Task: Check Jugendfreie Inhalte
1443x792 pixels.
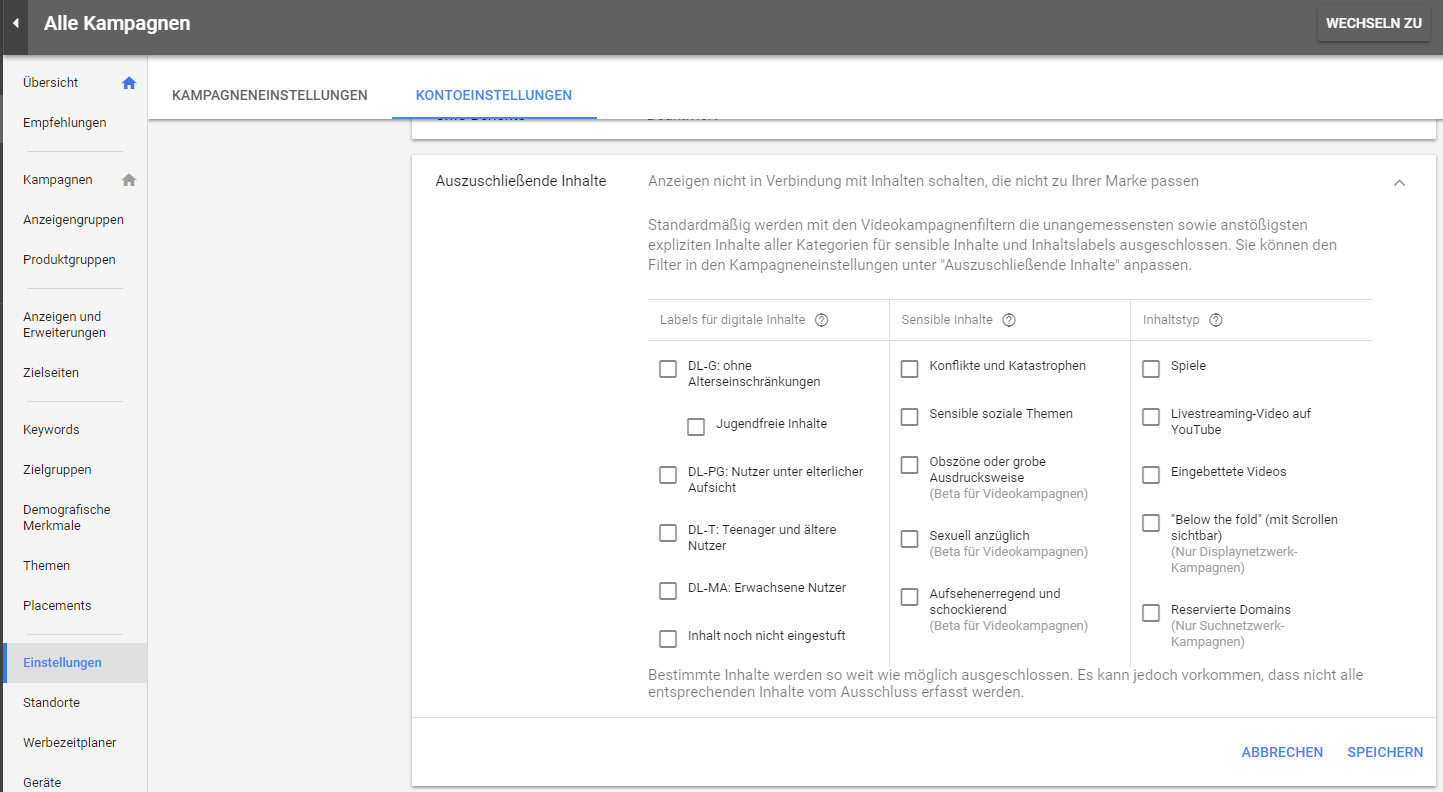Action: [x=696, y=427]
